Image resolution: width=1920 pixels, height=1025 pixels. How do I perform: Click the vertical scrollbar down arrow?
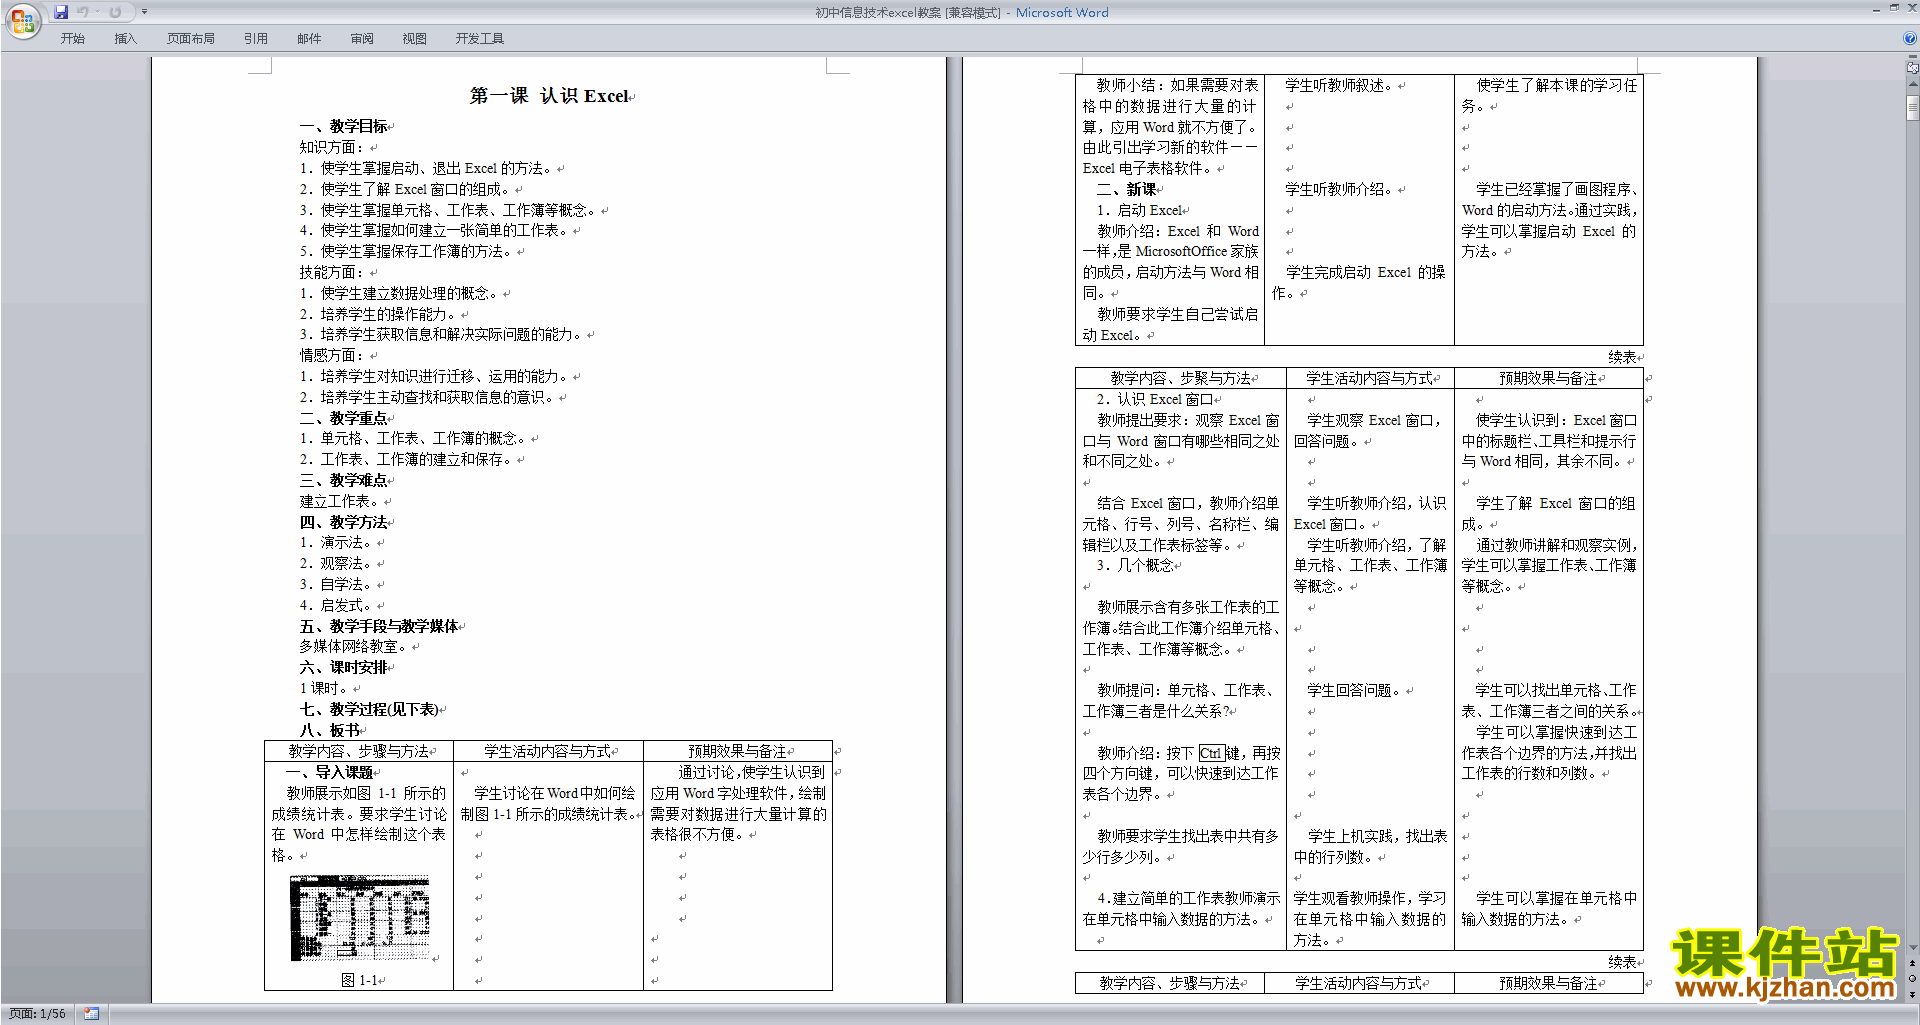click(x=1912, y=947)
